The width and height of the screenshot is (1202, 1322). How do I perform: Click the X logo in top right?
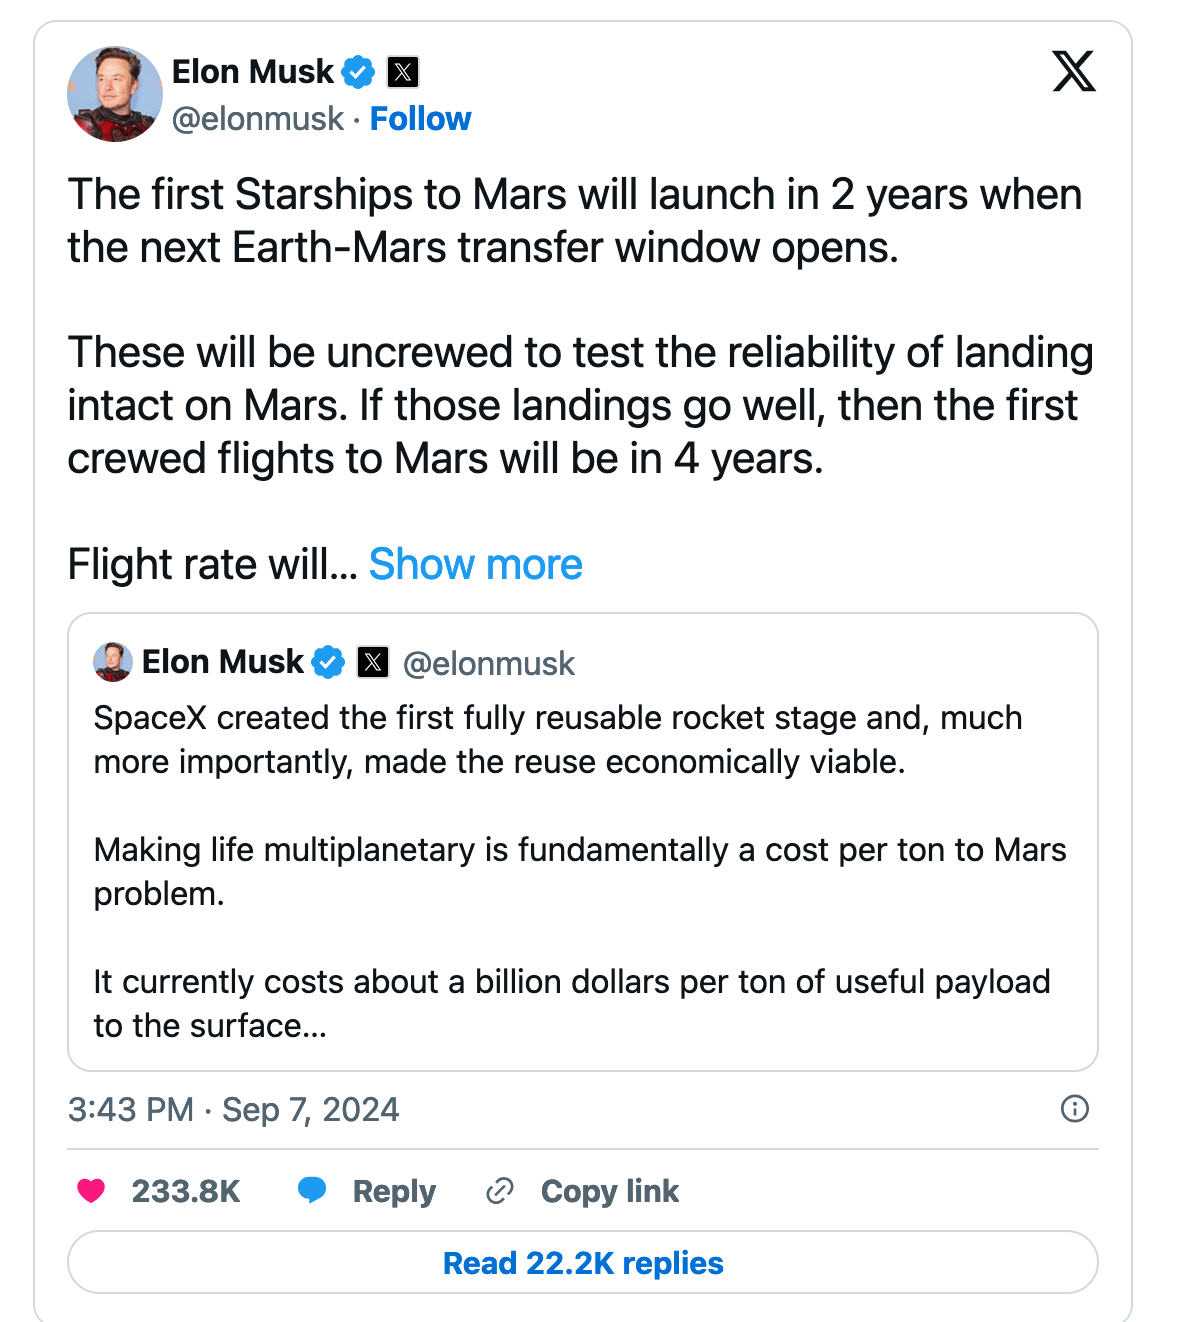pyautogui.click(x=1074, y=71)
